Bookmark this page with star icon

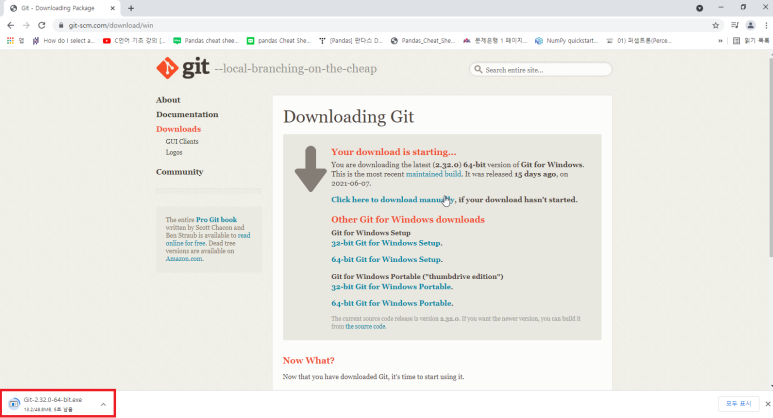[x=715, y=25]
